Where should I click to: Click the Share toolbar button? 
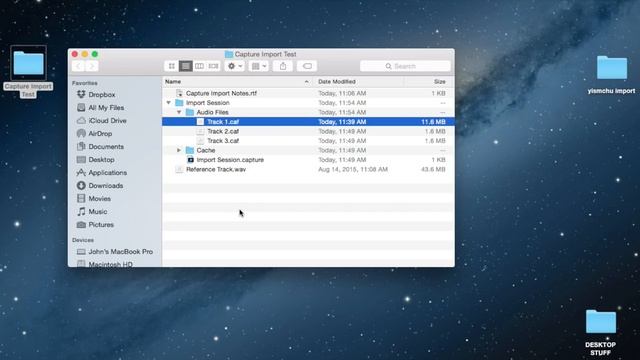(x=283, y=66)
